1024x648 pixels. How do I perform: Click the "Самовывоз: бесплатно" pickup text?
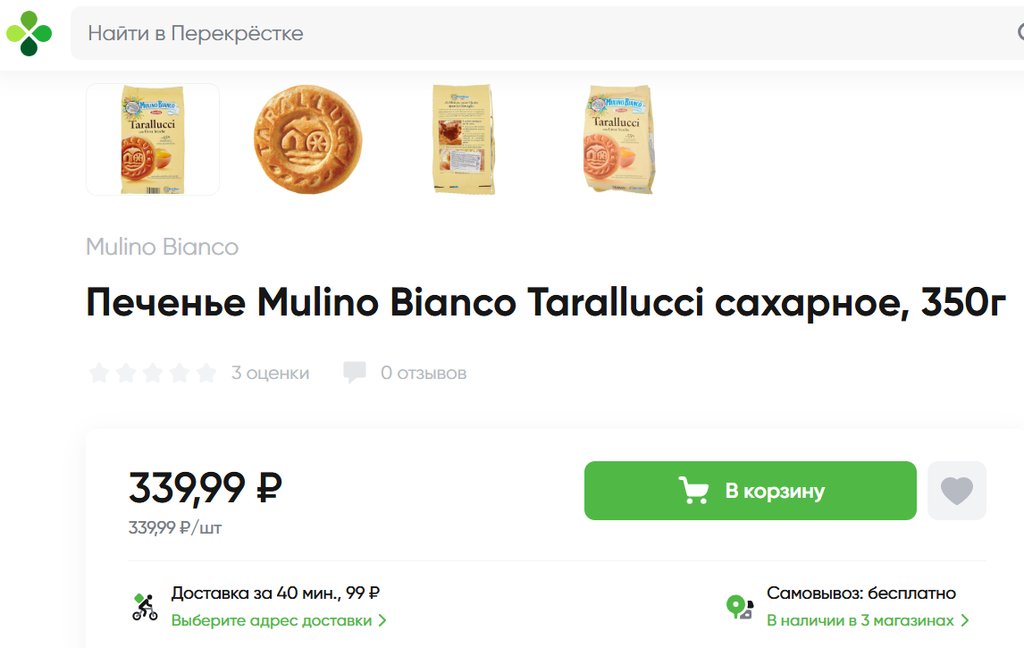[x=861, y=593]
